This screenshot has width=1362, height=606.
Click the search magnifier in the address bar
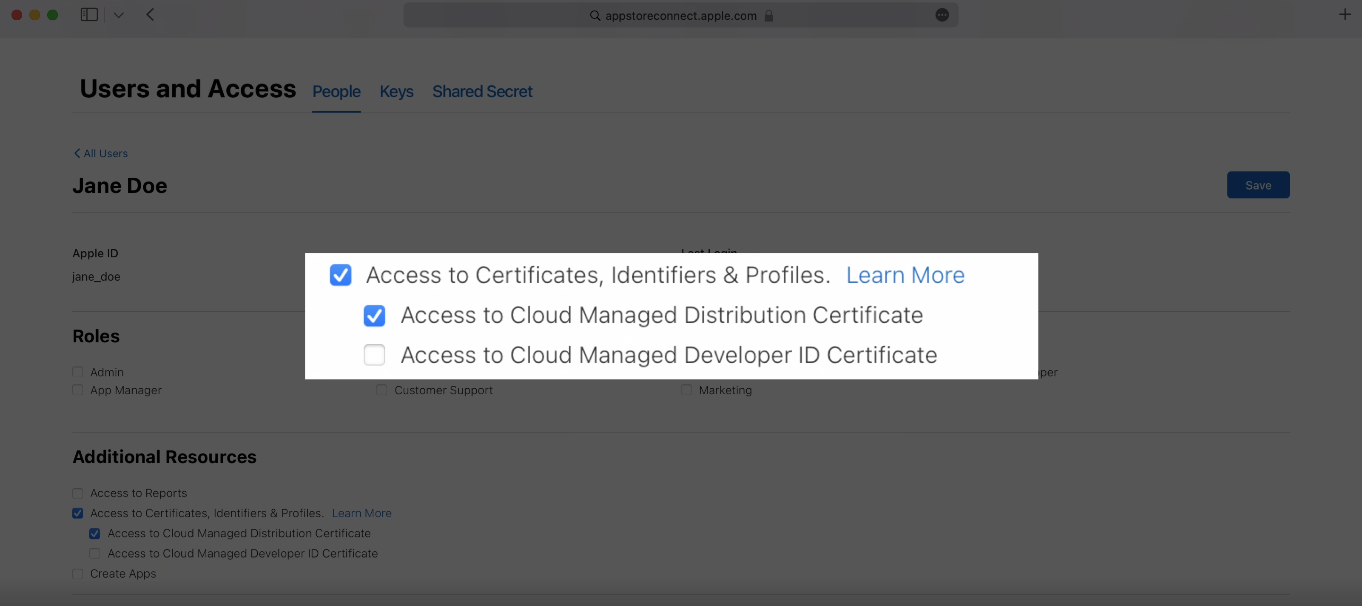pyautogui.click(x=593, y=16)
